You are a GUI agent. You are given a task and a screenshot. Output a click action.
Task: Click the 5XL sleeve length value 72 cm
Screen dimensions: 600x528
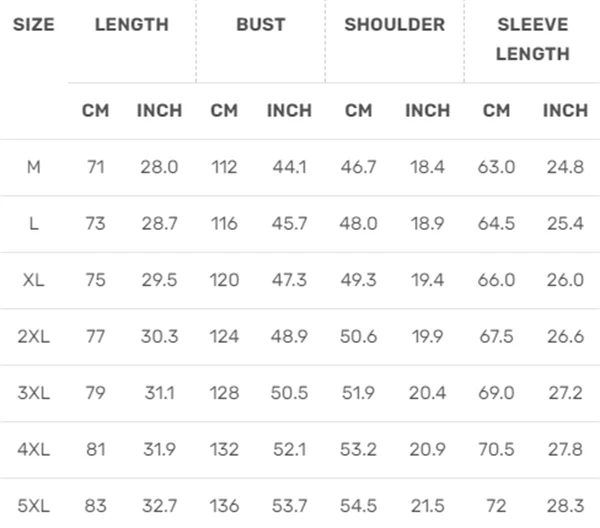tap(496, 506)
